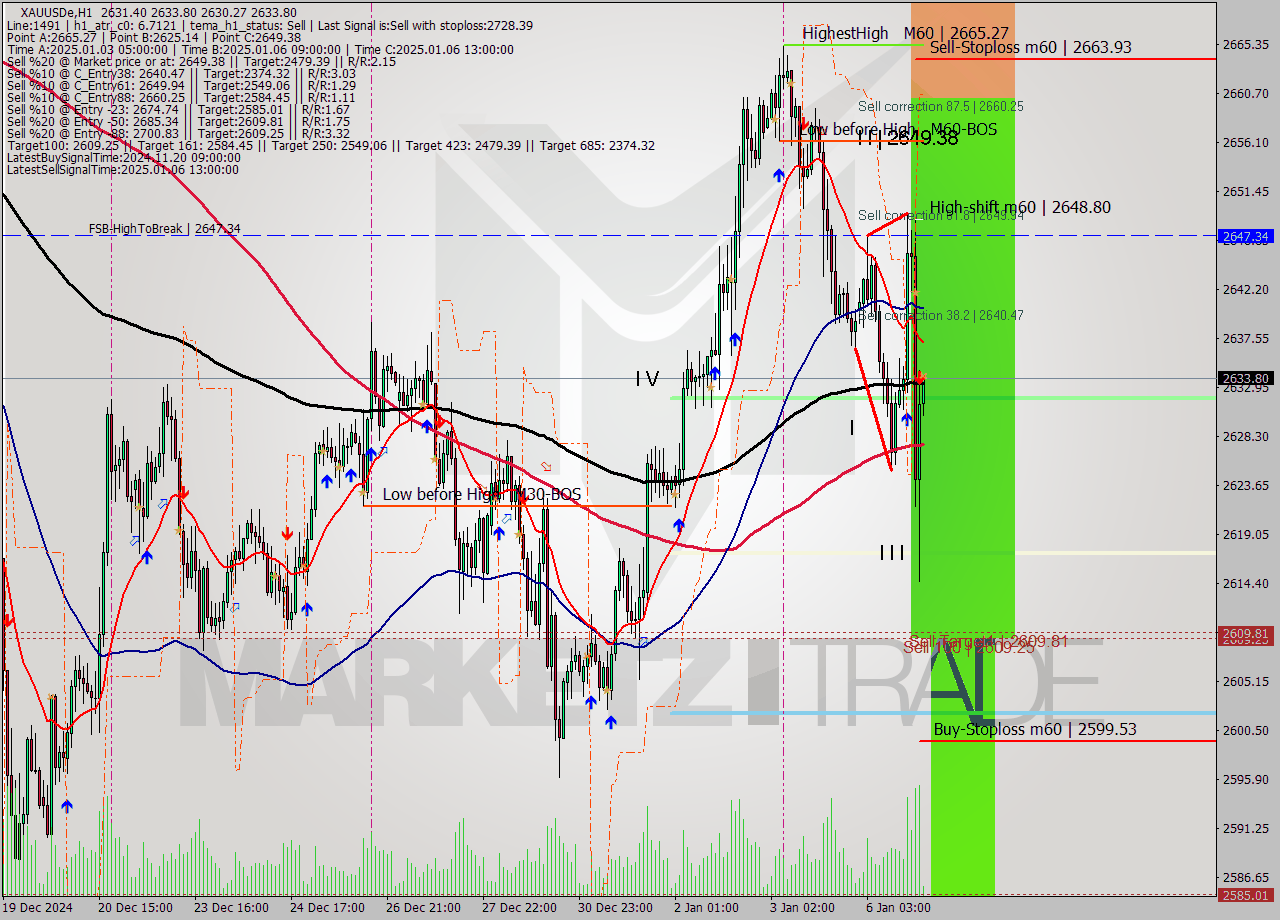This screenshot has height=920, width=1280.
Task: Click the 6 Jan 03:00 time label
Action: pos(899,908)
